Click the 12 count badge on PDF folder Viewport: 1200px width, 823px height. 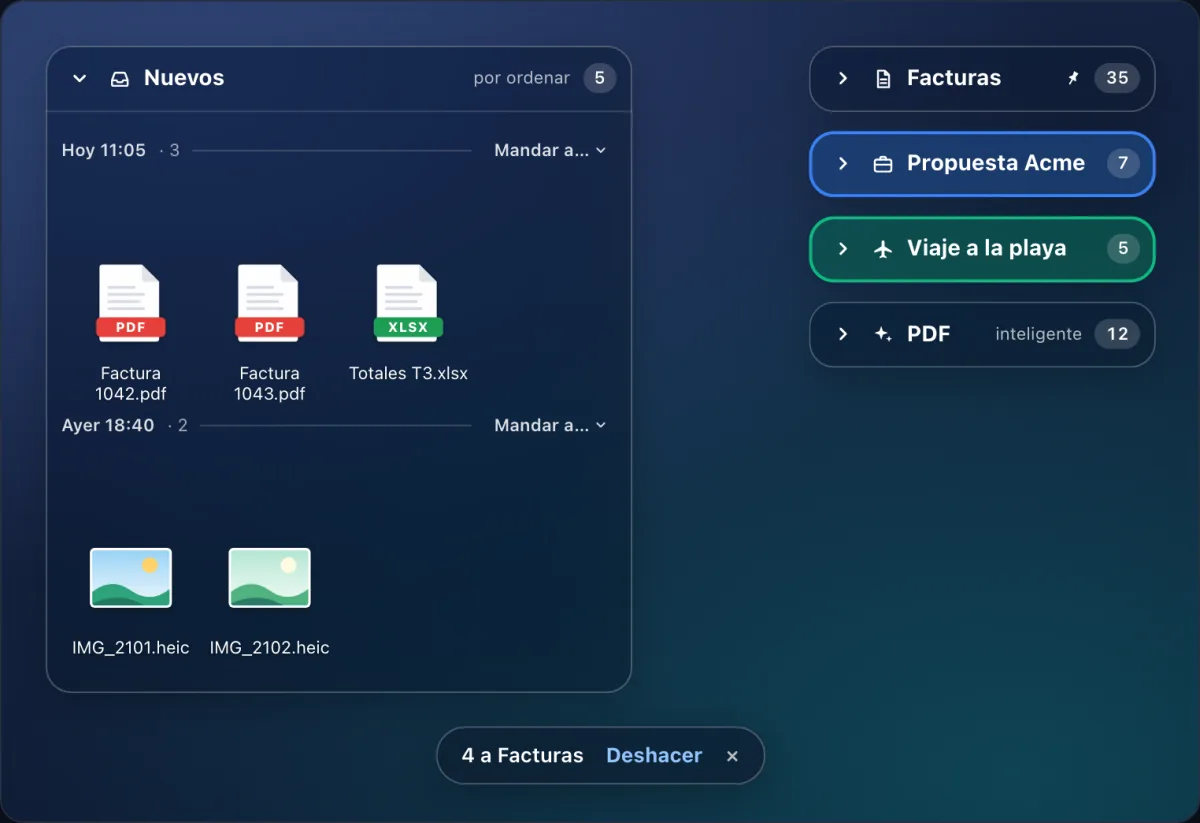click(x=1117, y=334)
